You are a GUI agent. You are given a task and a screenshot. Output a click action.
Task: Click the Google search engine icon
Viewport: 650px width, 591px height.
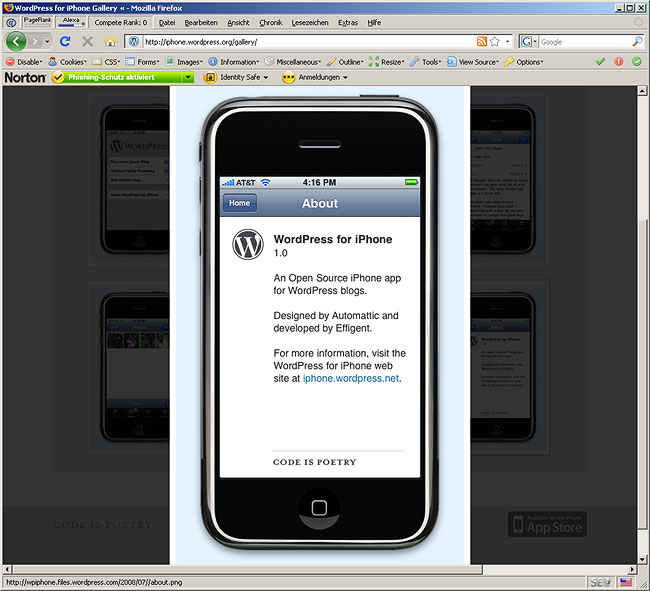(526, 41)
